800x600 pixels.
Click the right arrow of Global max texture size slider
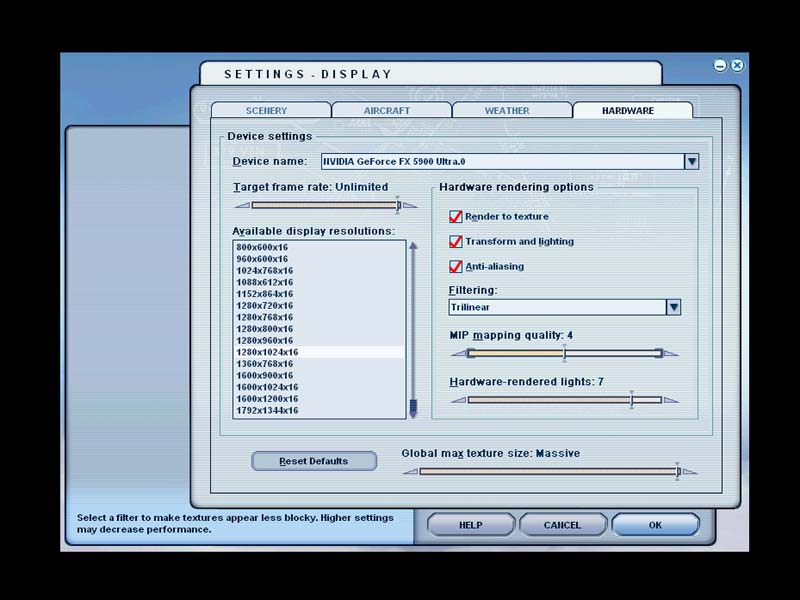point(690,472)
